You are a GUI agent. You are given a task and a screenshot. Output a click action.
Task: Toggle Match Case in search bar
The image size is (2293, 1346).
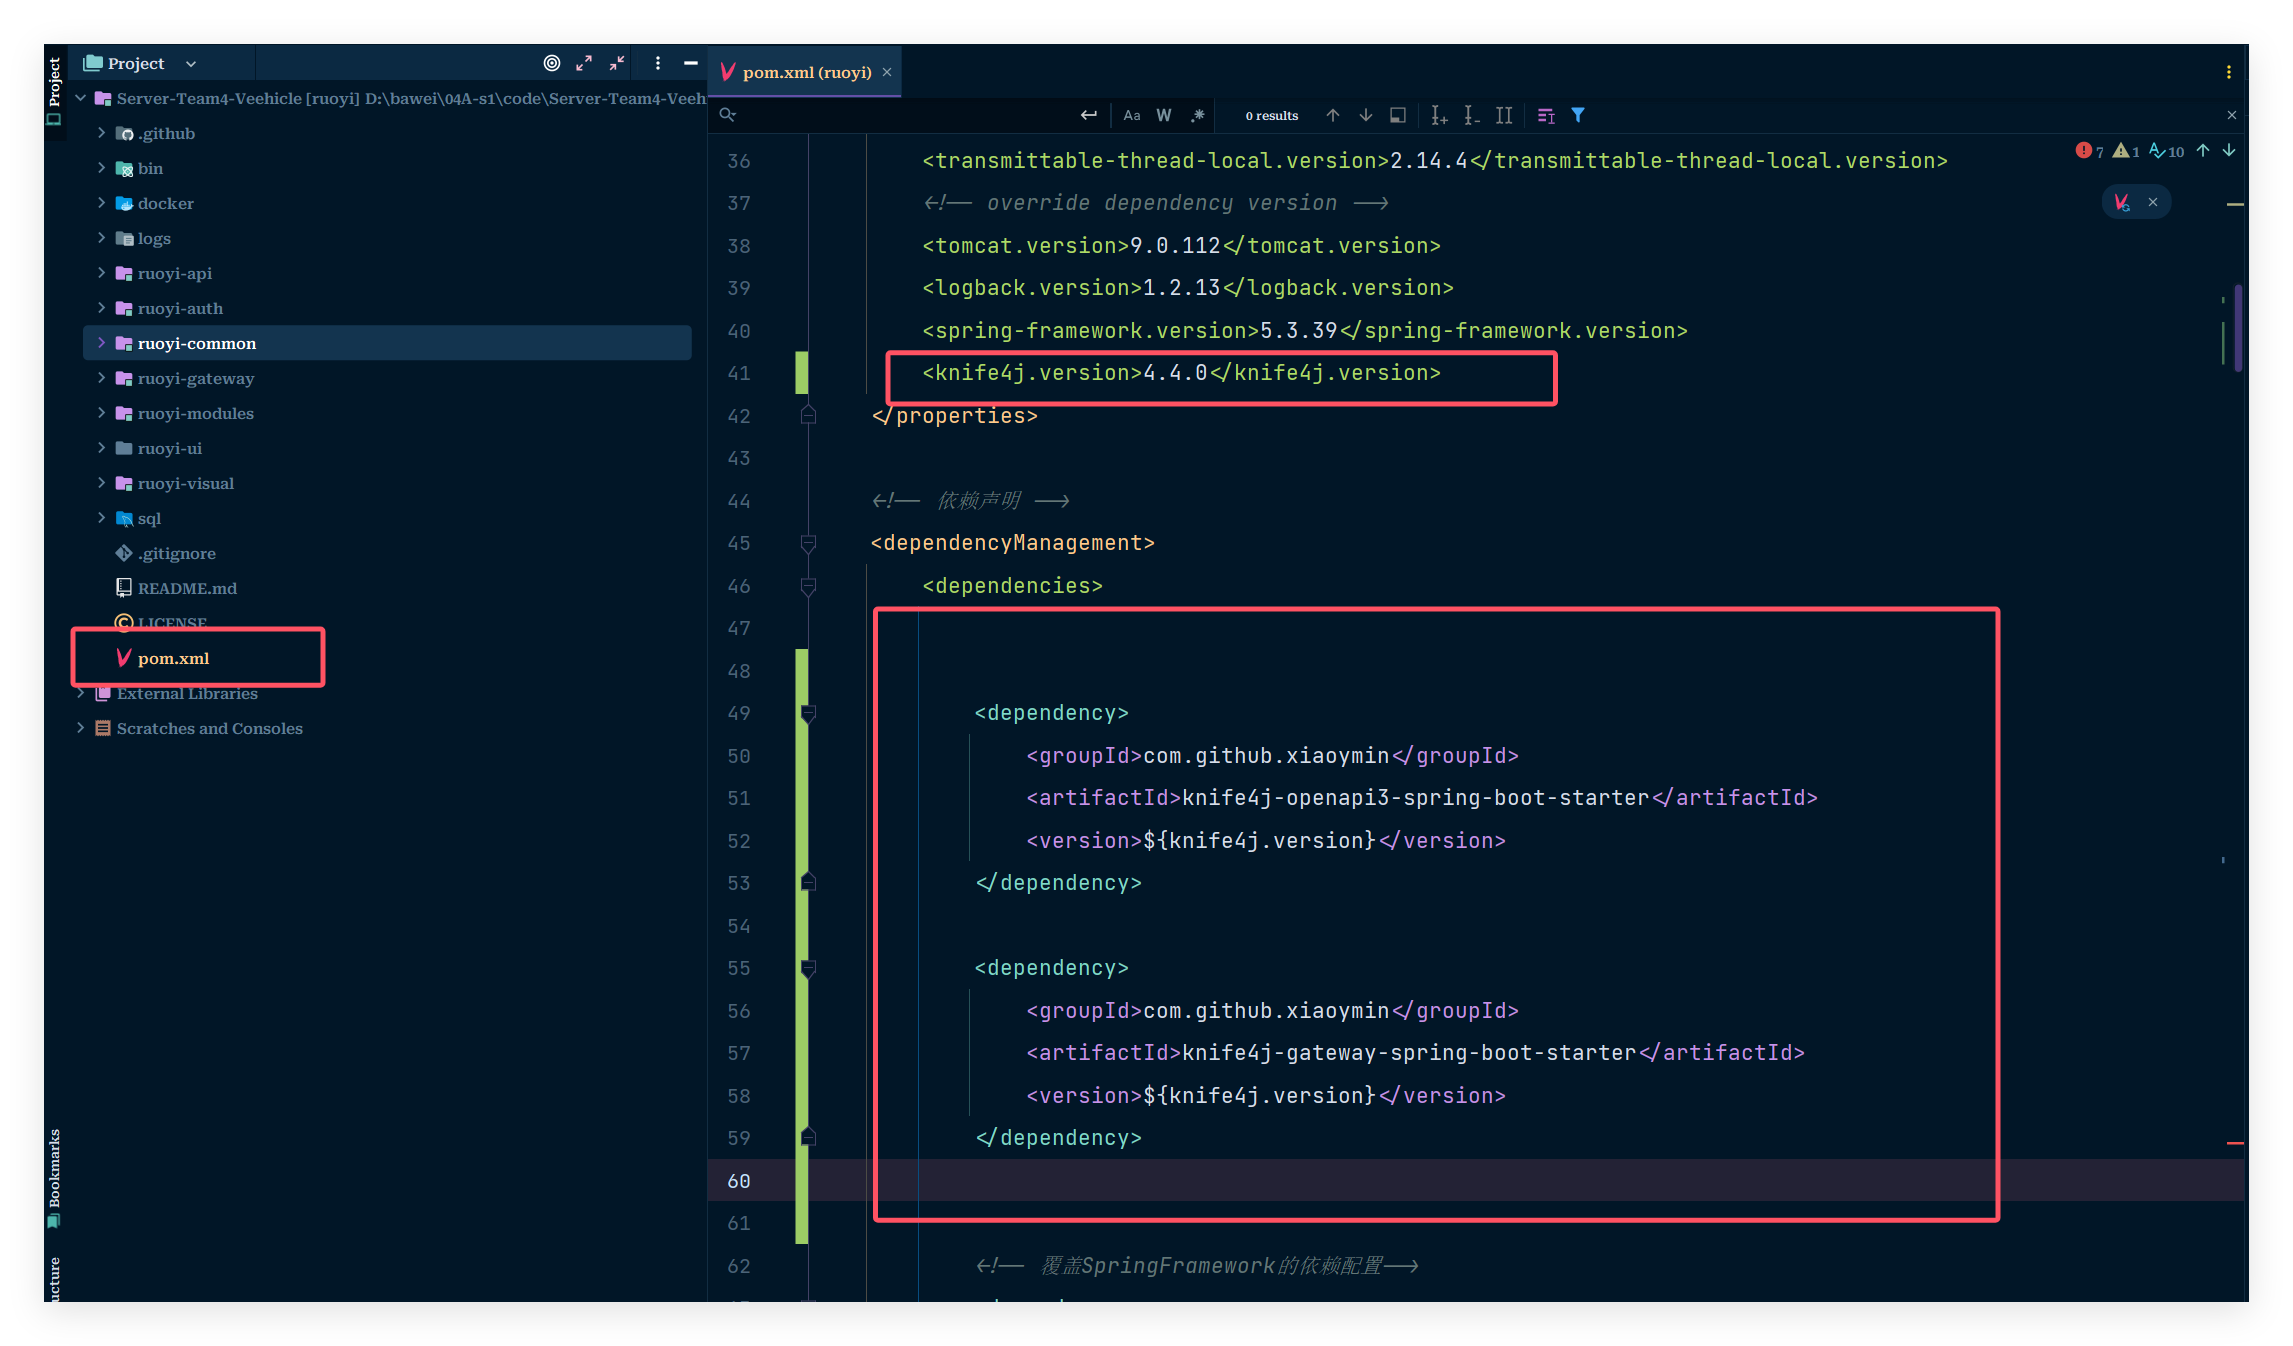click(x=1131, y=115)
